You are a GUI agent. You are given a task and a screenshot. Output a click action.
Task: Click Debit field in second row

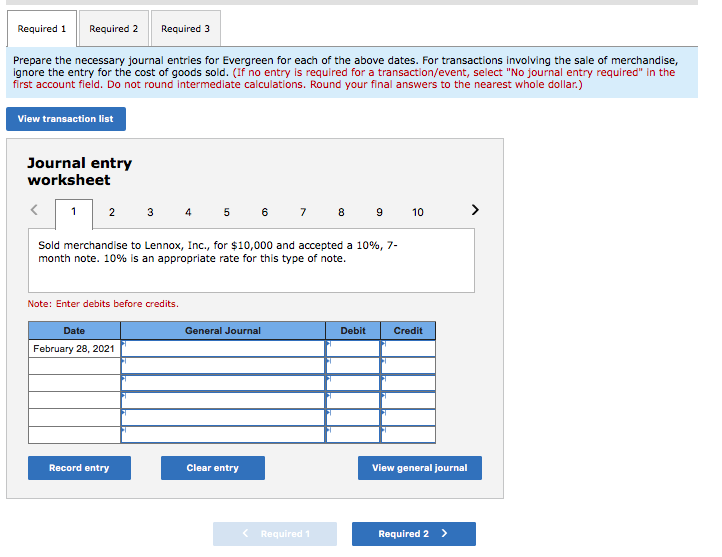tap(353, 366)
